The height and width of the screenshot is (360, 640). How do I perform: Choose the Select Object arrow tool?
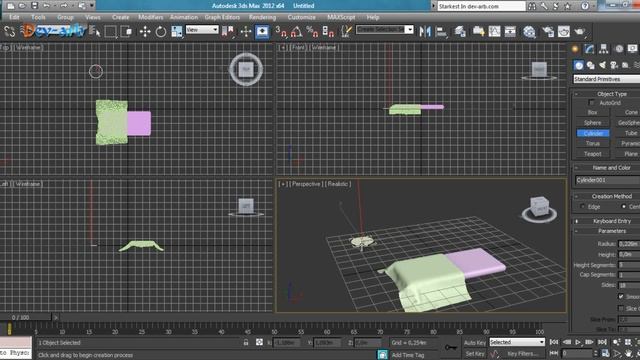point(95,31)
